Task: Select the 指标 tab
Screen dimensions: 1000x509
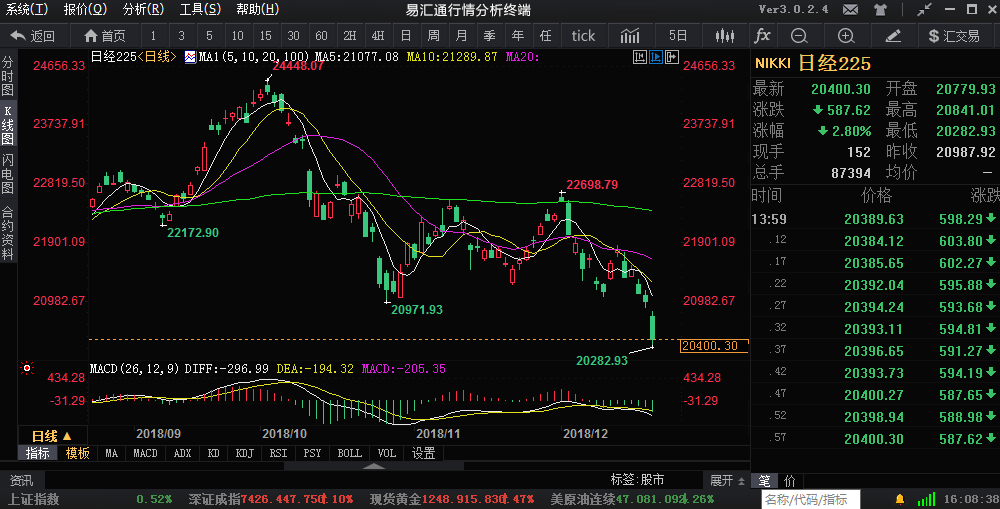Action: (x=38, y=454)
